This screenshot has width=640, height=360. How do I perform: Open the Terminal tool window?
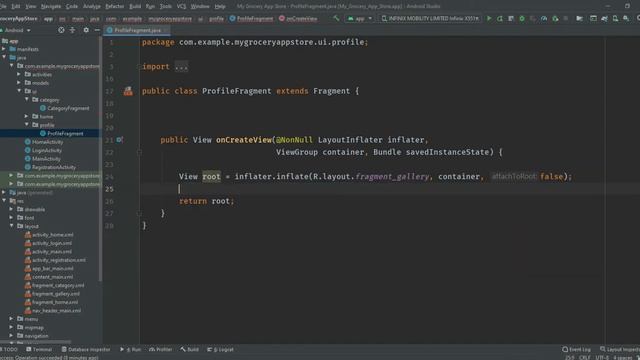39,349
